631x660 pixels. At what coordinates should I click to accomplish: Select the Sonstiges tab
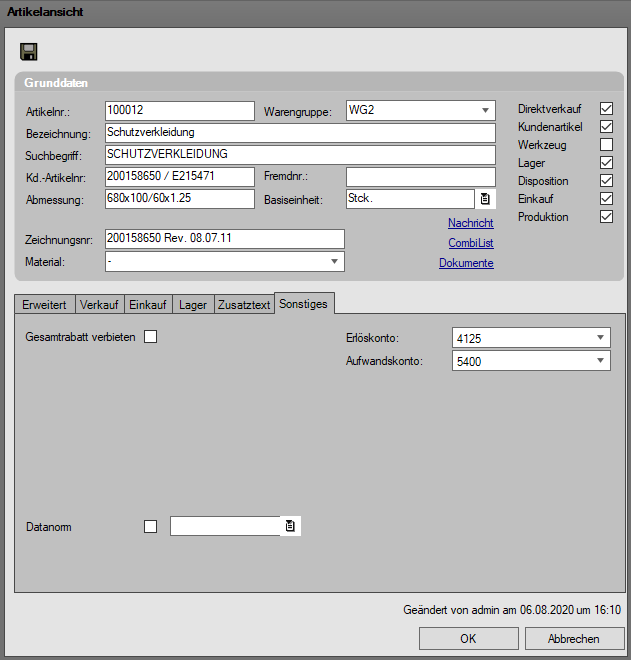click(304, 303)
